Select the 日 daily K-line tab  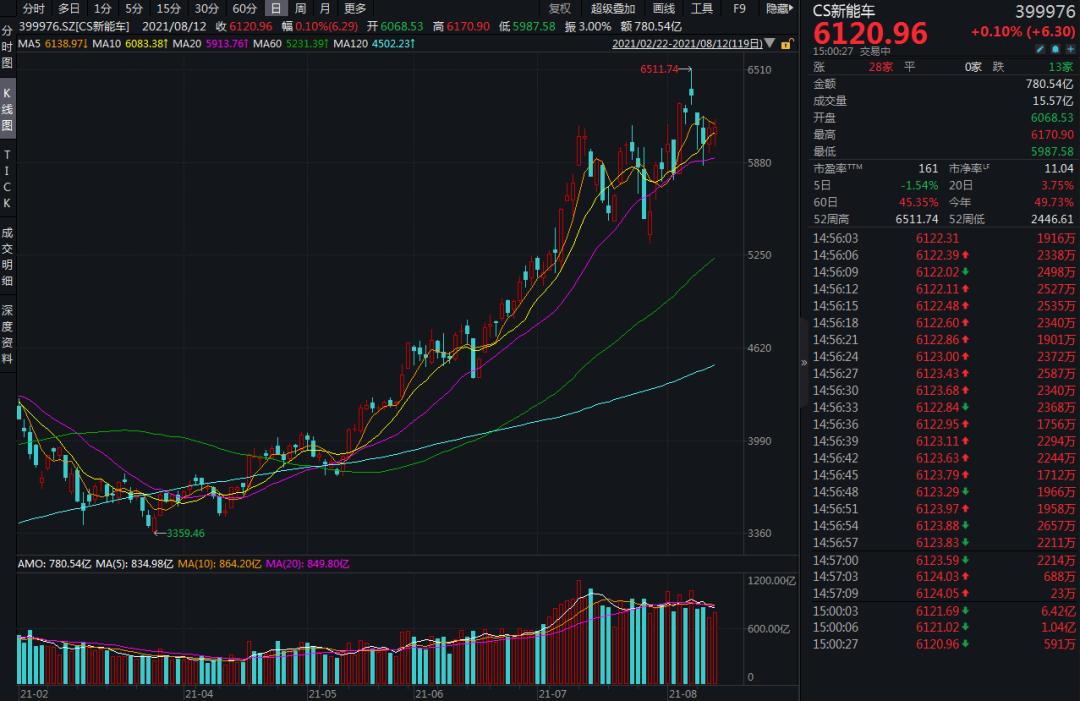tap(276, 8)
